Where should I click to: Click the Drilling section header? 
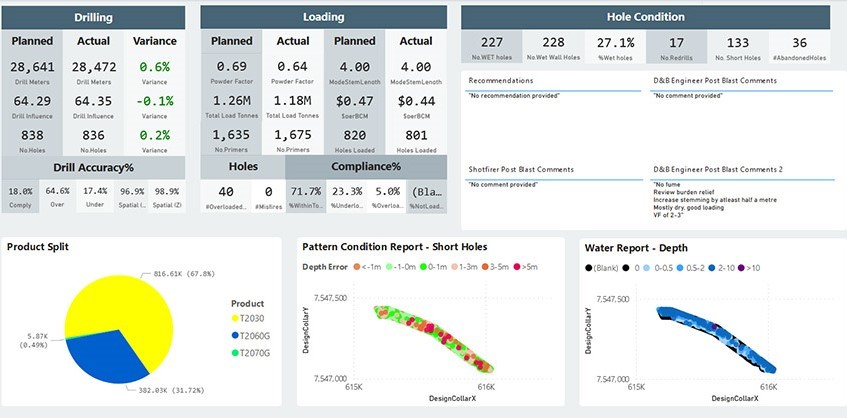(95, 17)
